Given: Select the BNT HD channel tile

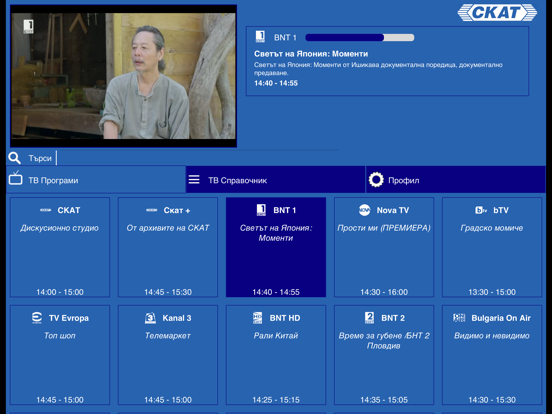Looking at the screenshot, I should pyautogui.click(x=276, y=355).
